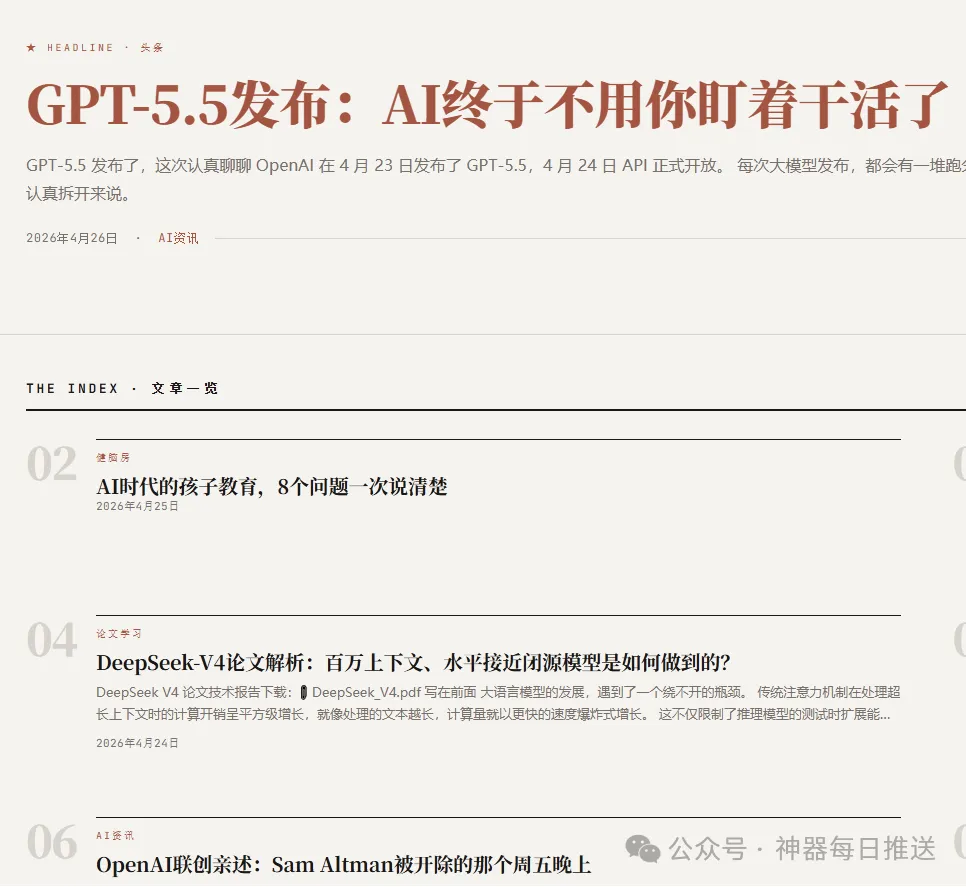Click the 2026年4月25日 article date
The image size is (966, 887).
(137, 506)
